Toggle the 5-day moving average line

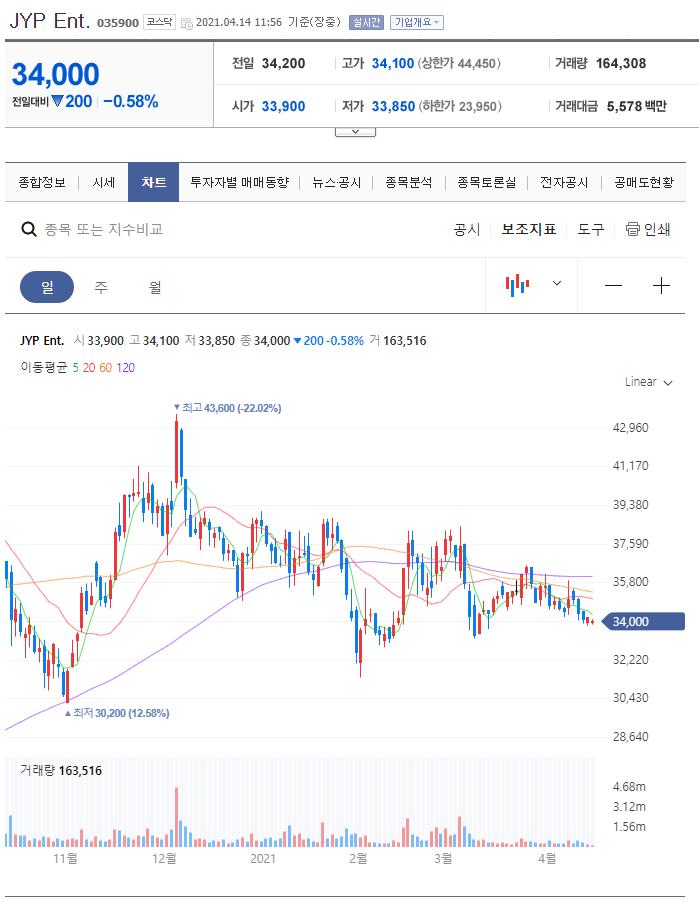pyautogui.click(x=75, y=368)
